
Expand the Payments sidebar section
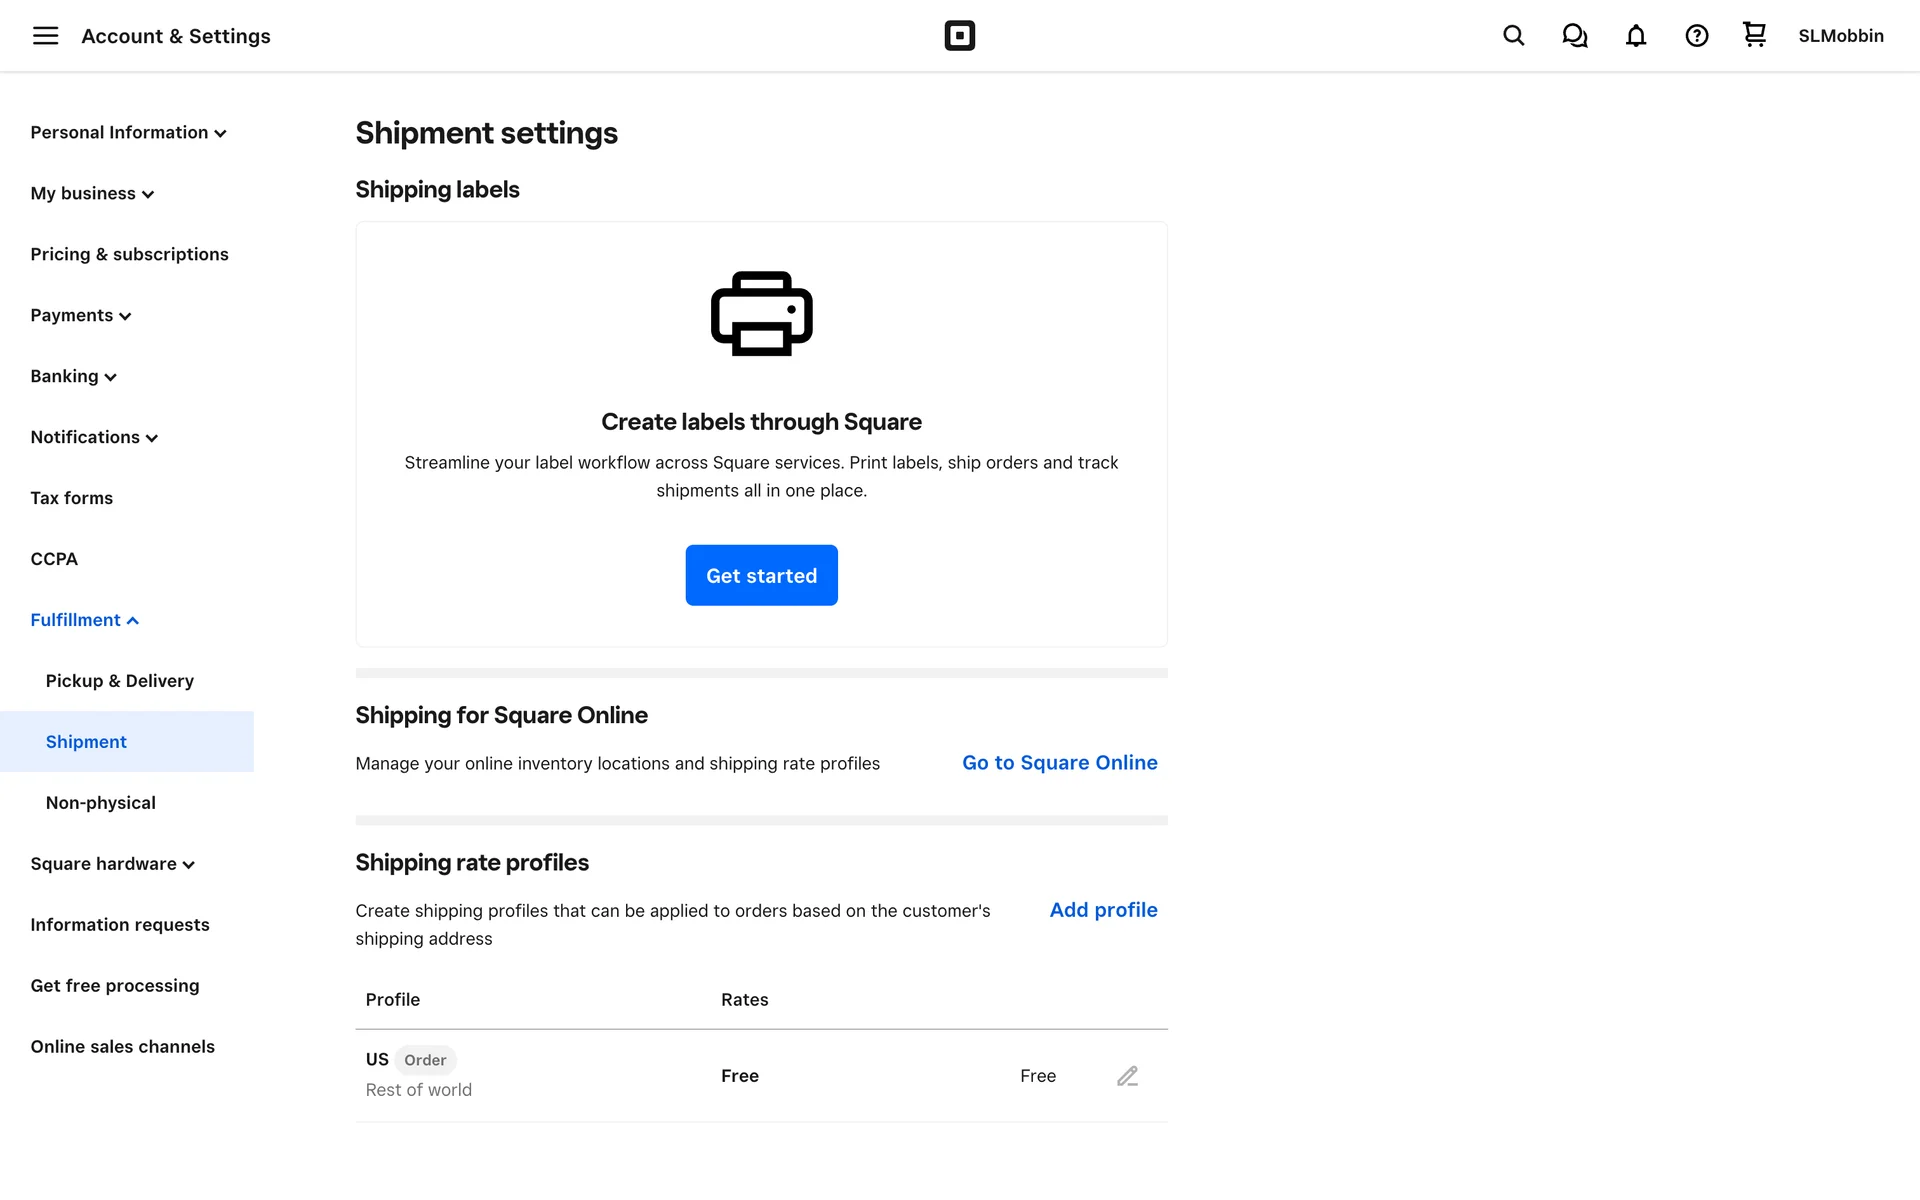point(81,316)
